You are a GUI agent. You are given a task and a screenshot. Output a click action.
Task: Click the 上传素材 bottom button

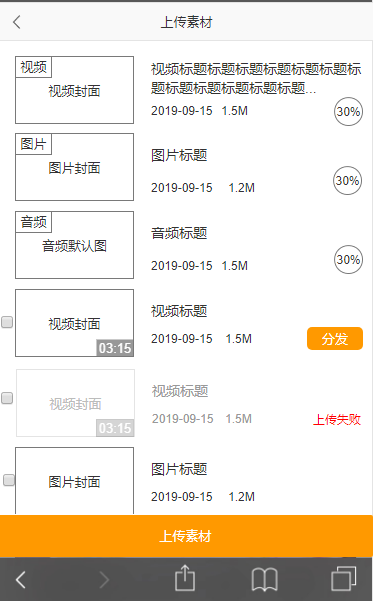point(186,536)
